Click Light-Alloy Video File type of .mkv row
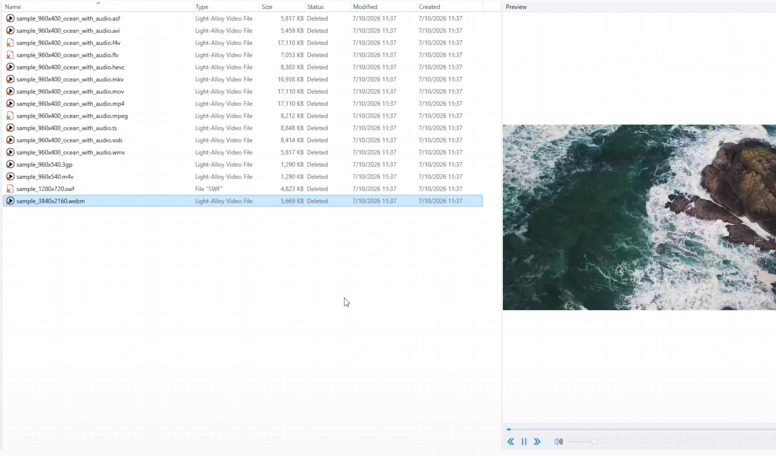 (x=224, y=79)
